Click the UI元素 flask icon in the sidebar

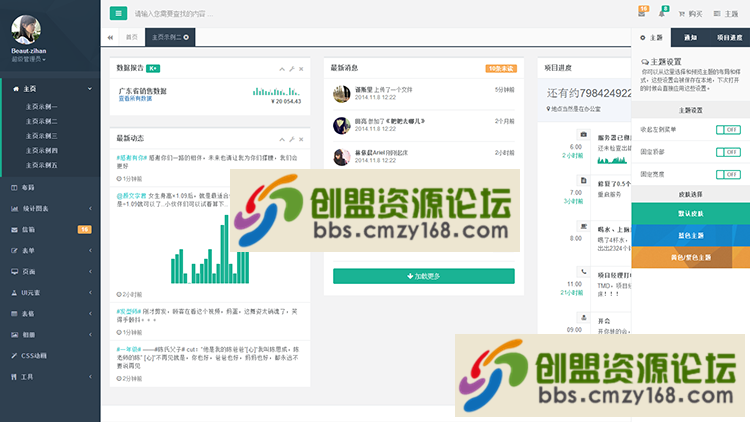click(14, 293)
